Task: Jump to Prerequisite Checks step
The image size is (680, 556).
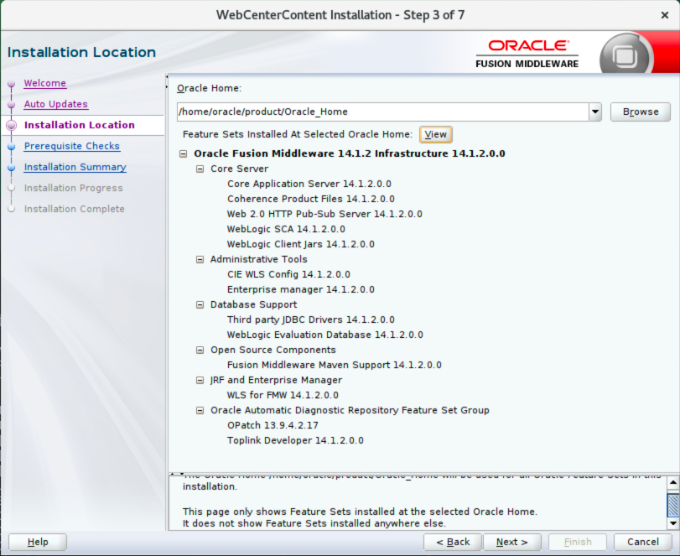Action: pos(72,146)
